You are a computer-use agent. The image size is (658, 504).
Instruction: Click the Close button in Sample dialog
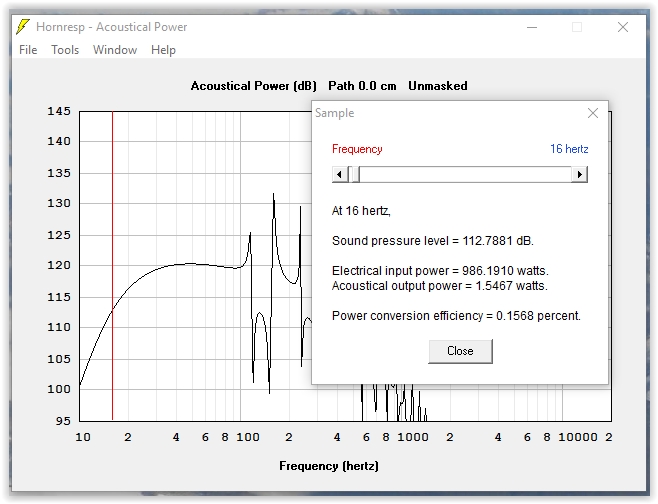(x=460, y=351)
